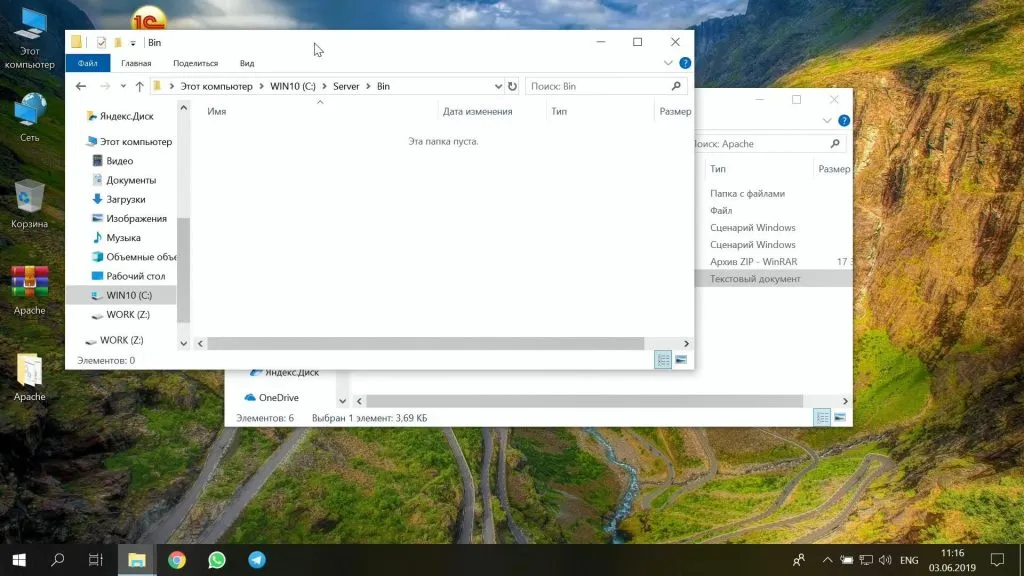The image size is (1024, 576).
Task: Open the address bar history dropdown
Action: point(497,87)
